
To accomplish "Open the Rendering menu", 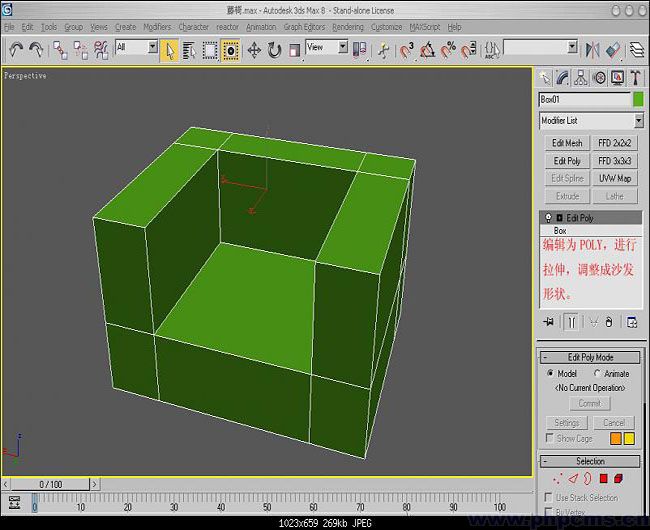I will 347,27.
